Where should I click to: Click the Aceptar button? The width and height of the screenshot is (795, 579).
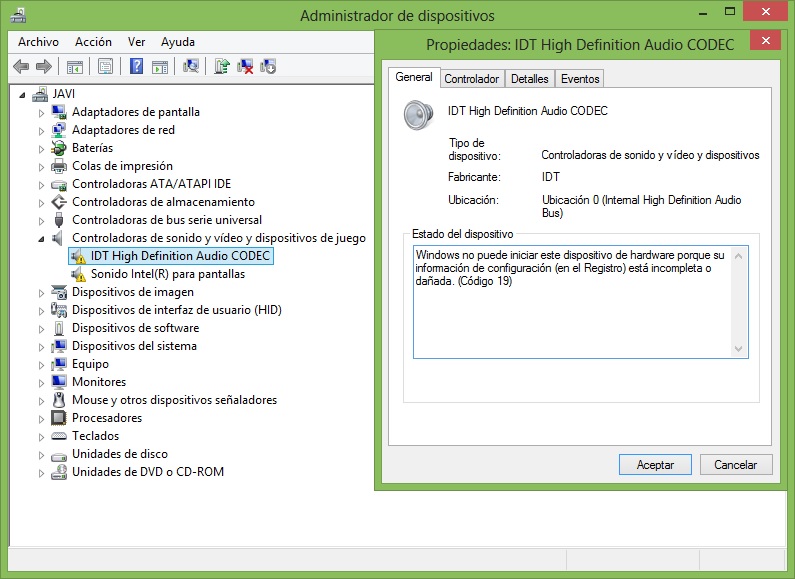(x=655, y=464)
